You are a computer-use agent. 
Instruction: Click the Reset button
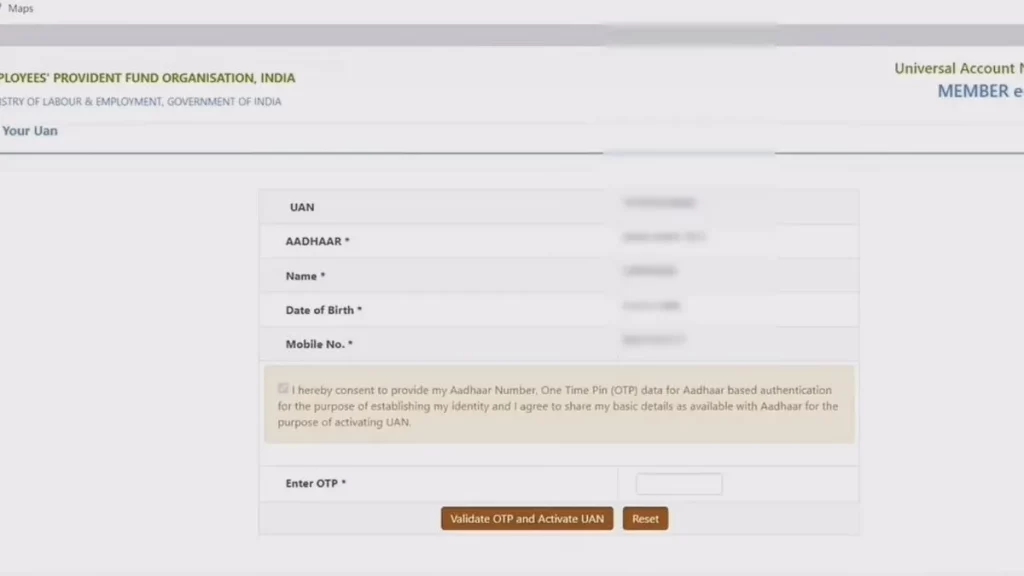645,519
